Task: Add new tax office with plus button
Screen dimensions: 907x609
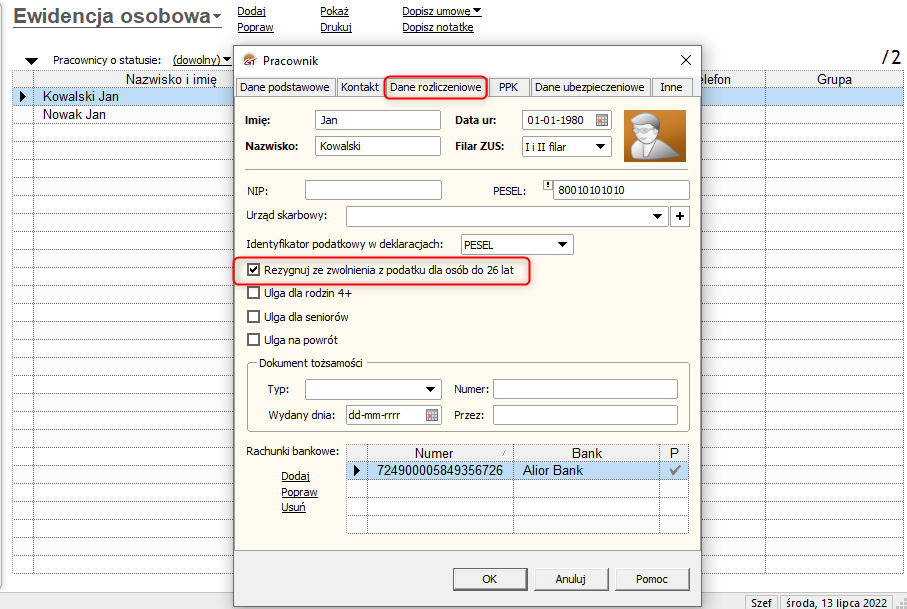Action: pyautogui.click(x=680, y=216)
